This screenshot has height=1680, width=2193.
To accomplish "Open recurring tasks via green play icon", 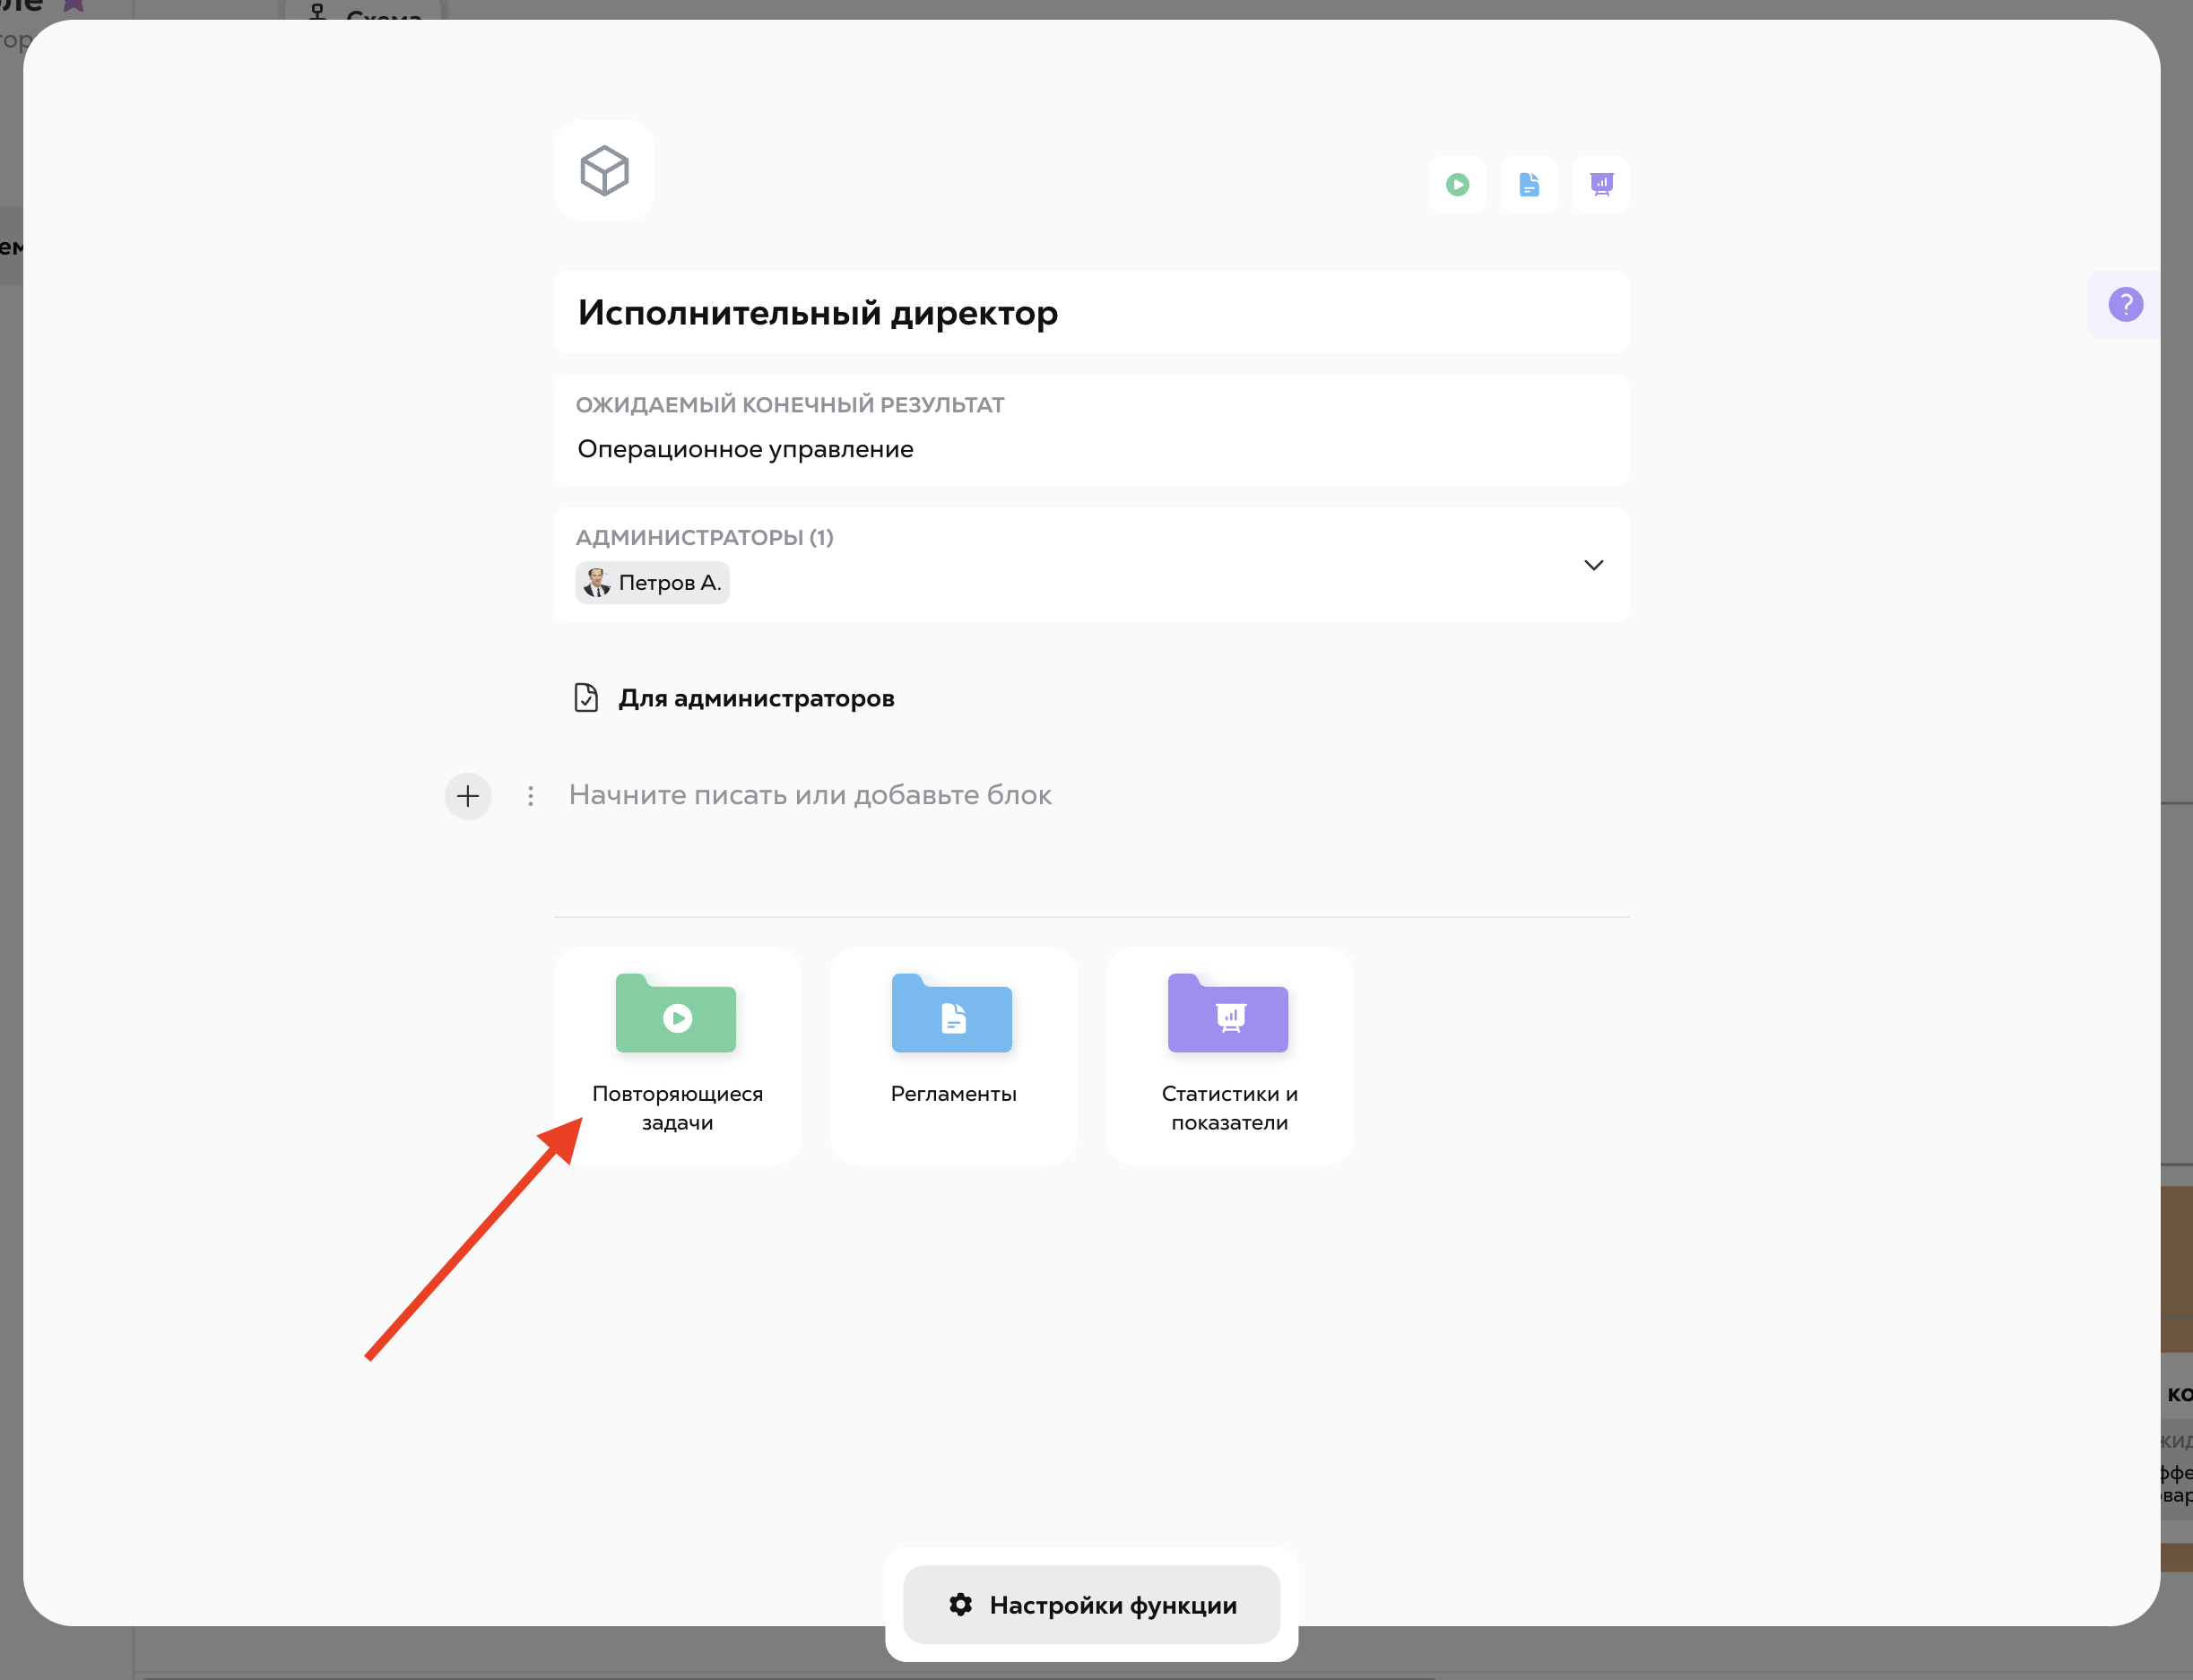I will pyautogui.click(x=1457, y=185).
